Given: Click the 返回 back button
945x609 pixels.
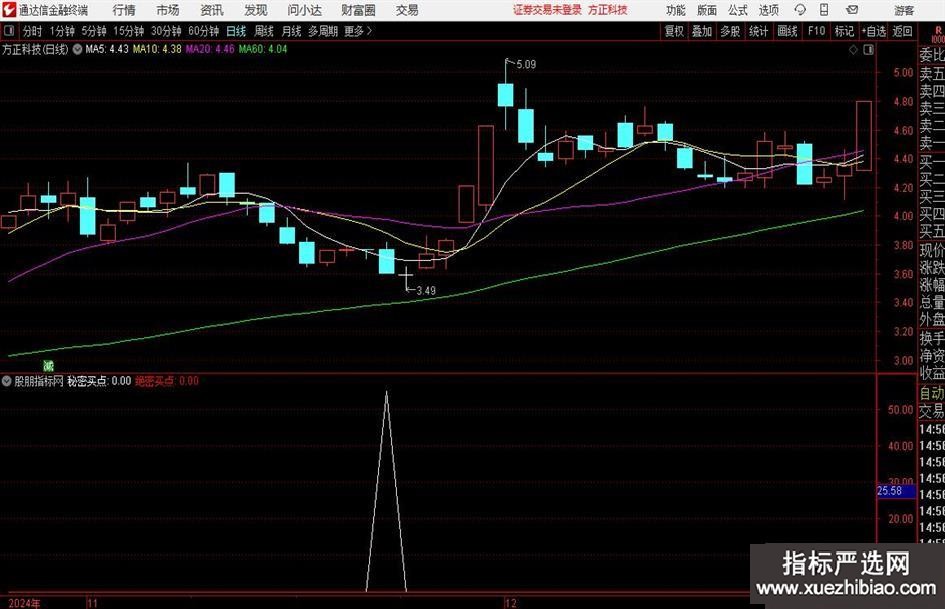Looking at the screenshot, I should 902,31.
